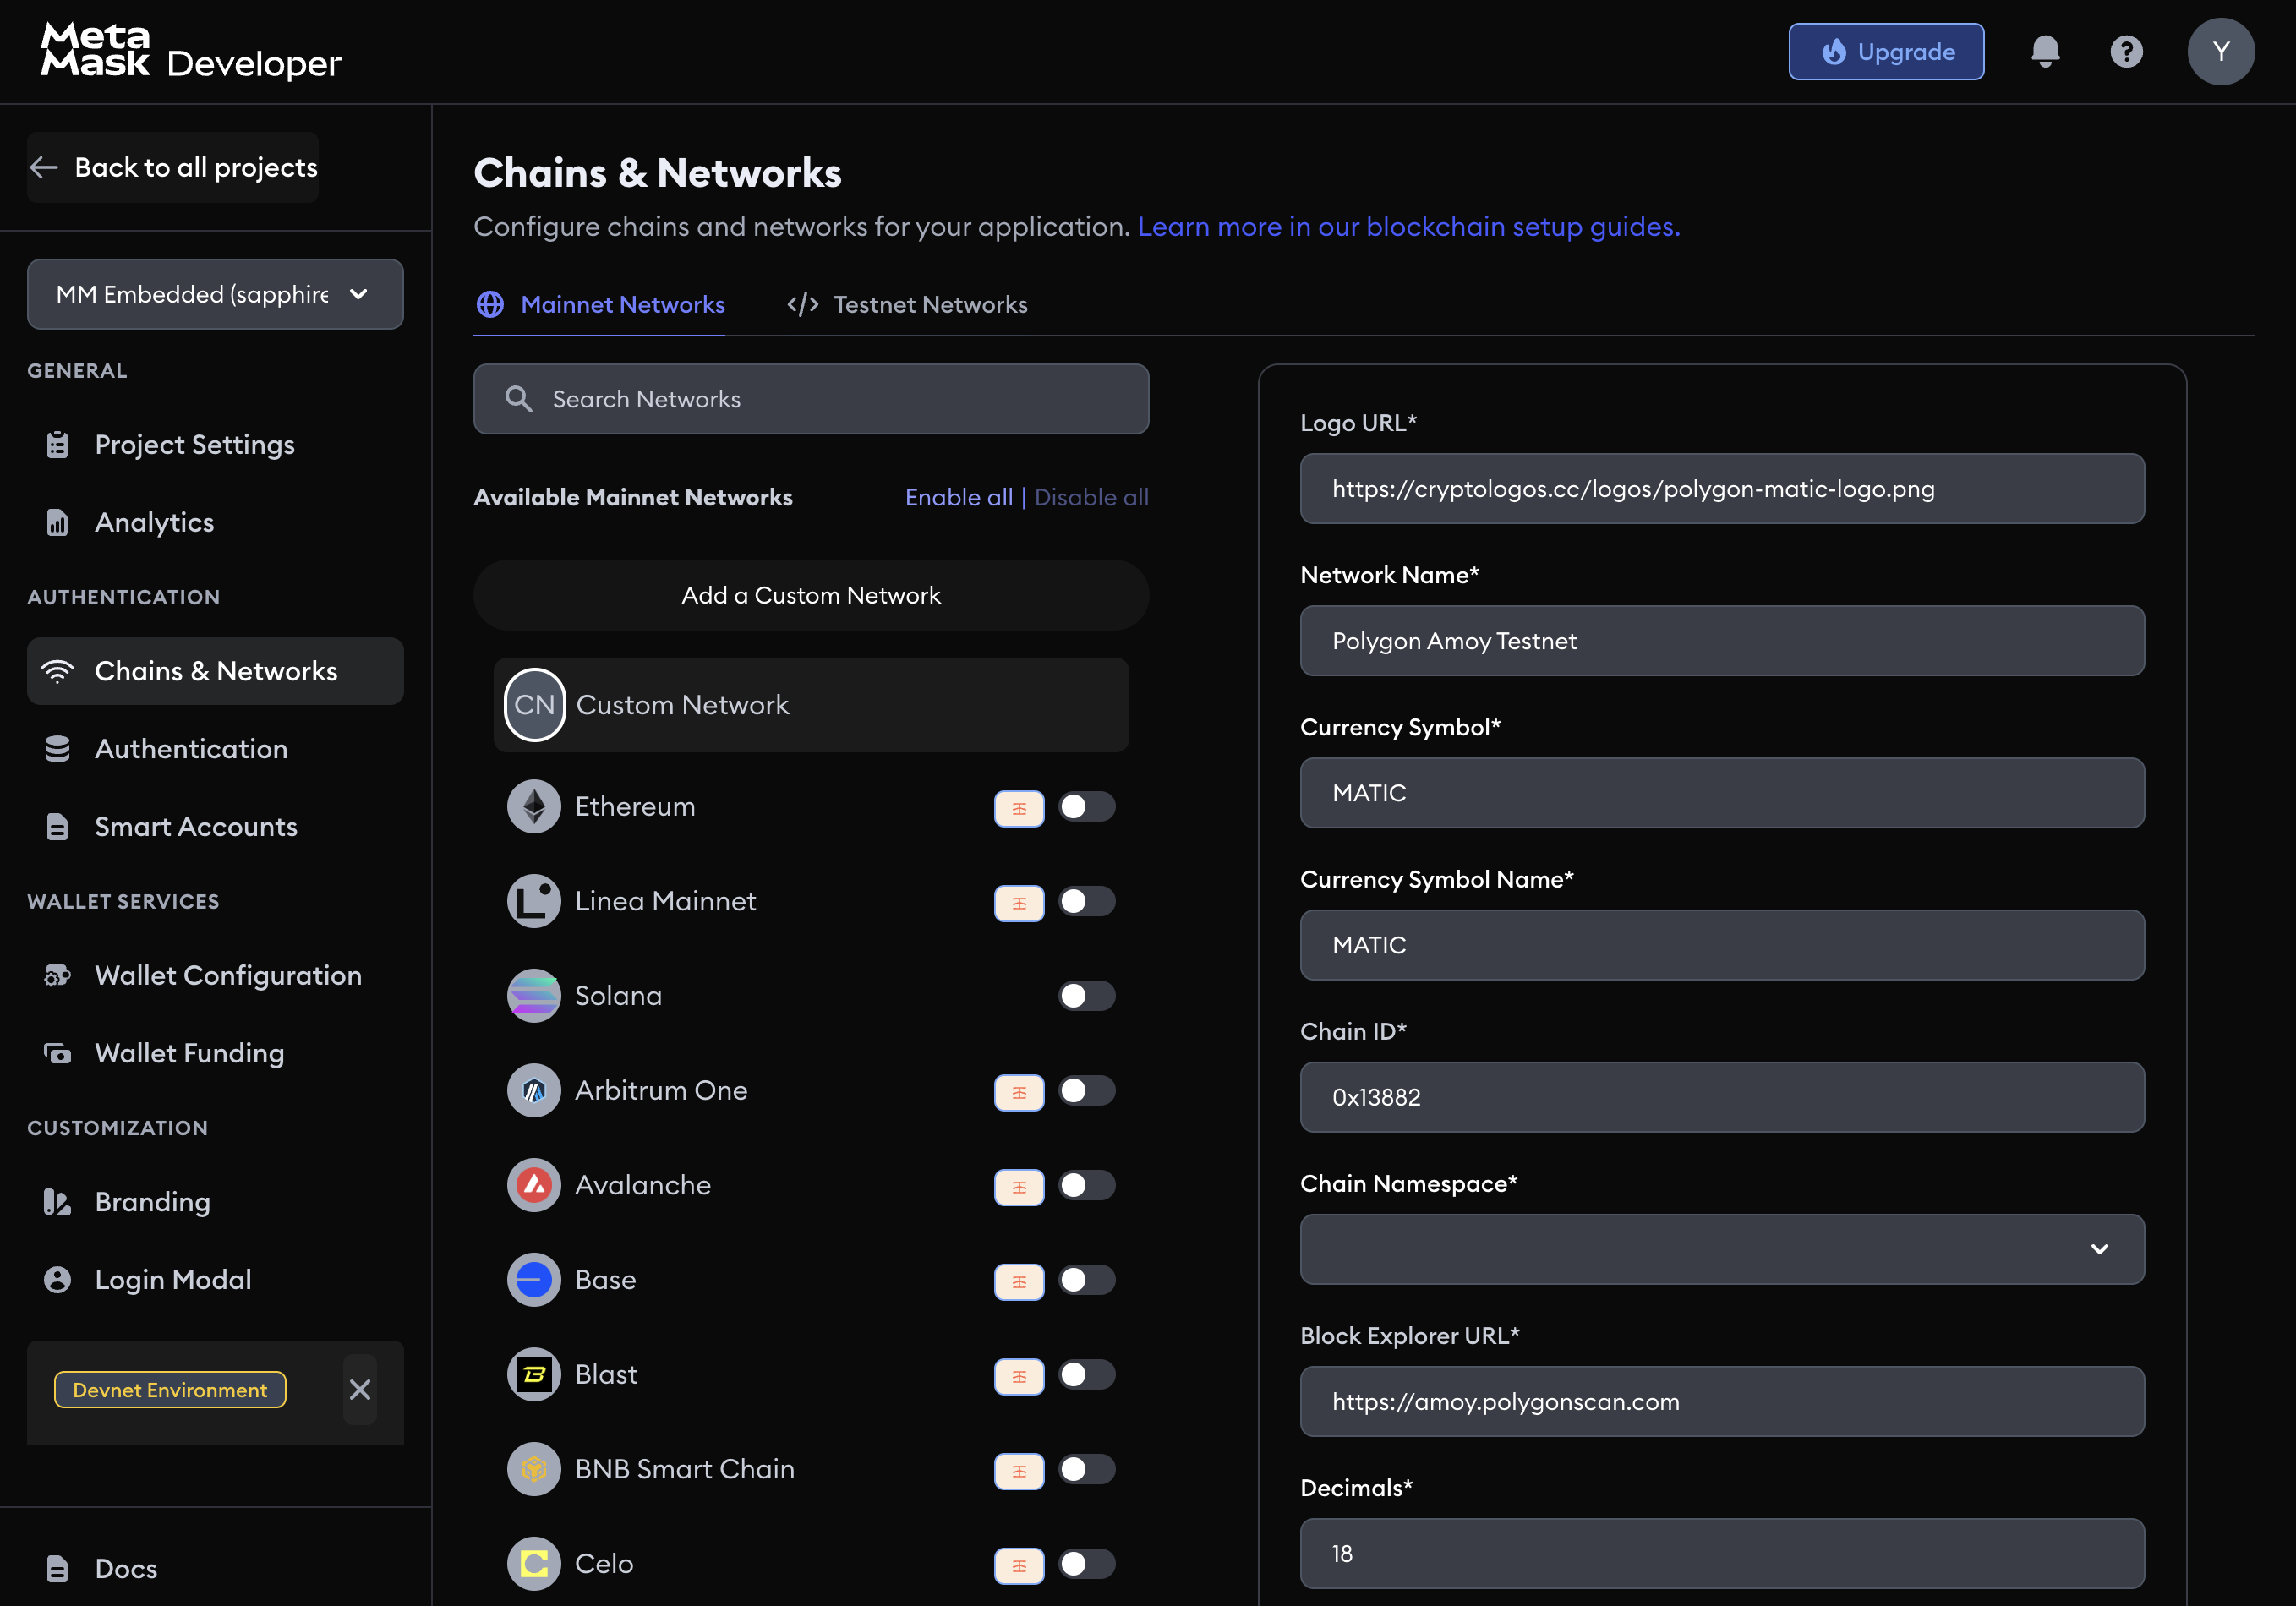2296x1606 pixels.
Task: Click the Blast logo icon
Action: click(534, 1374)
